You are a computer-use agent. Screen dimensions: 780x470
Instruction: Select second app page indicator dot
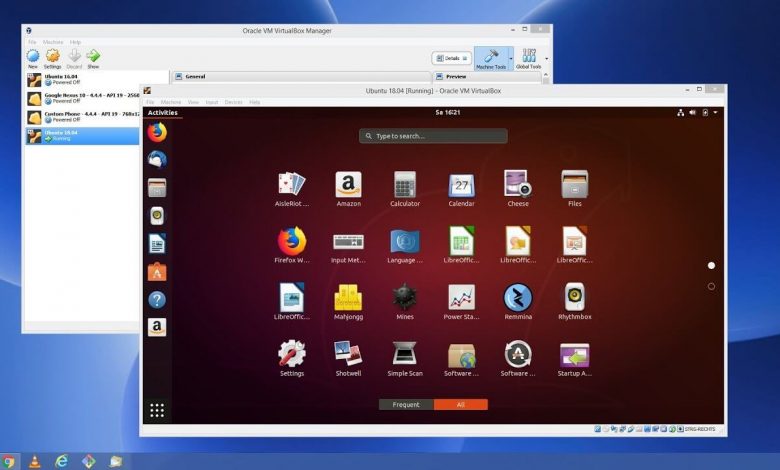tap(711, 286)
